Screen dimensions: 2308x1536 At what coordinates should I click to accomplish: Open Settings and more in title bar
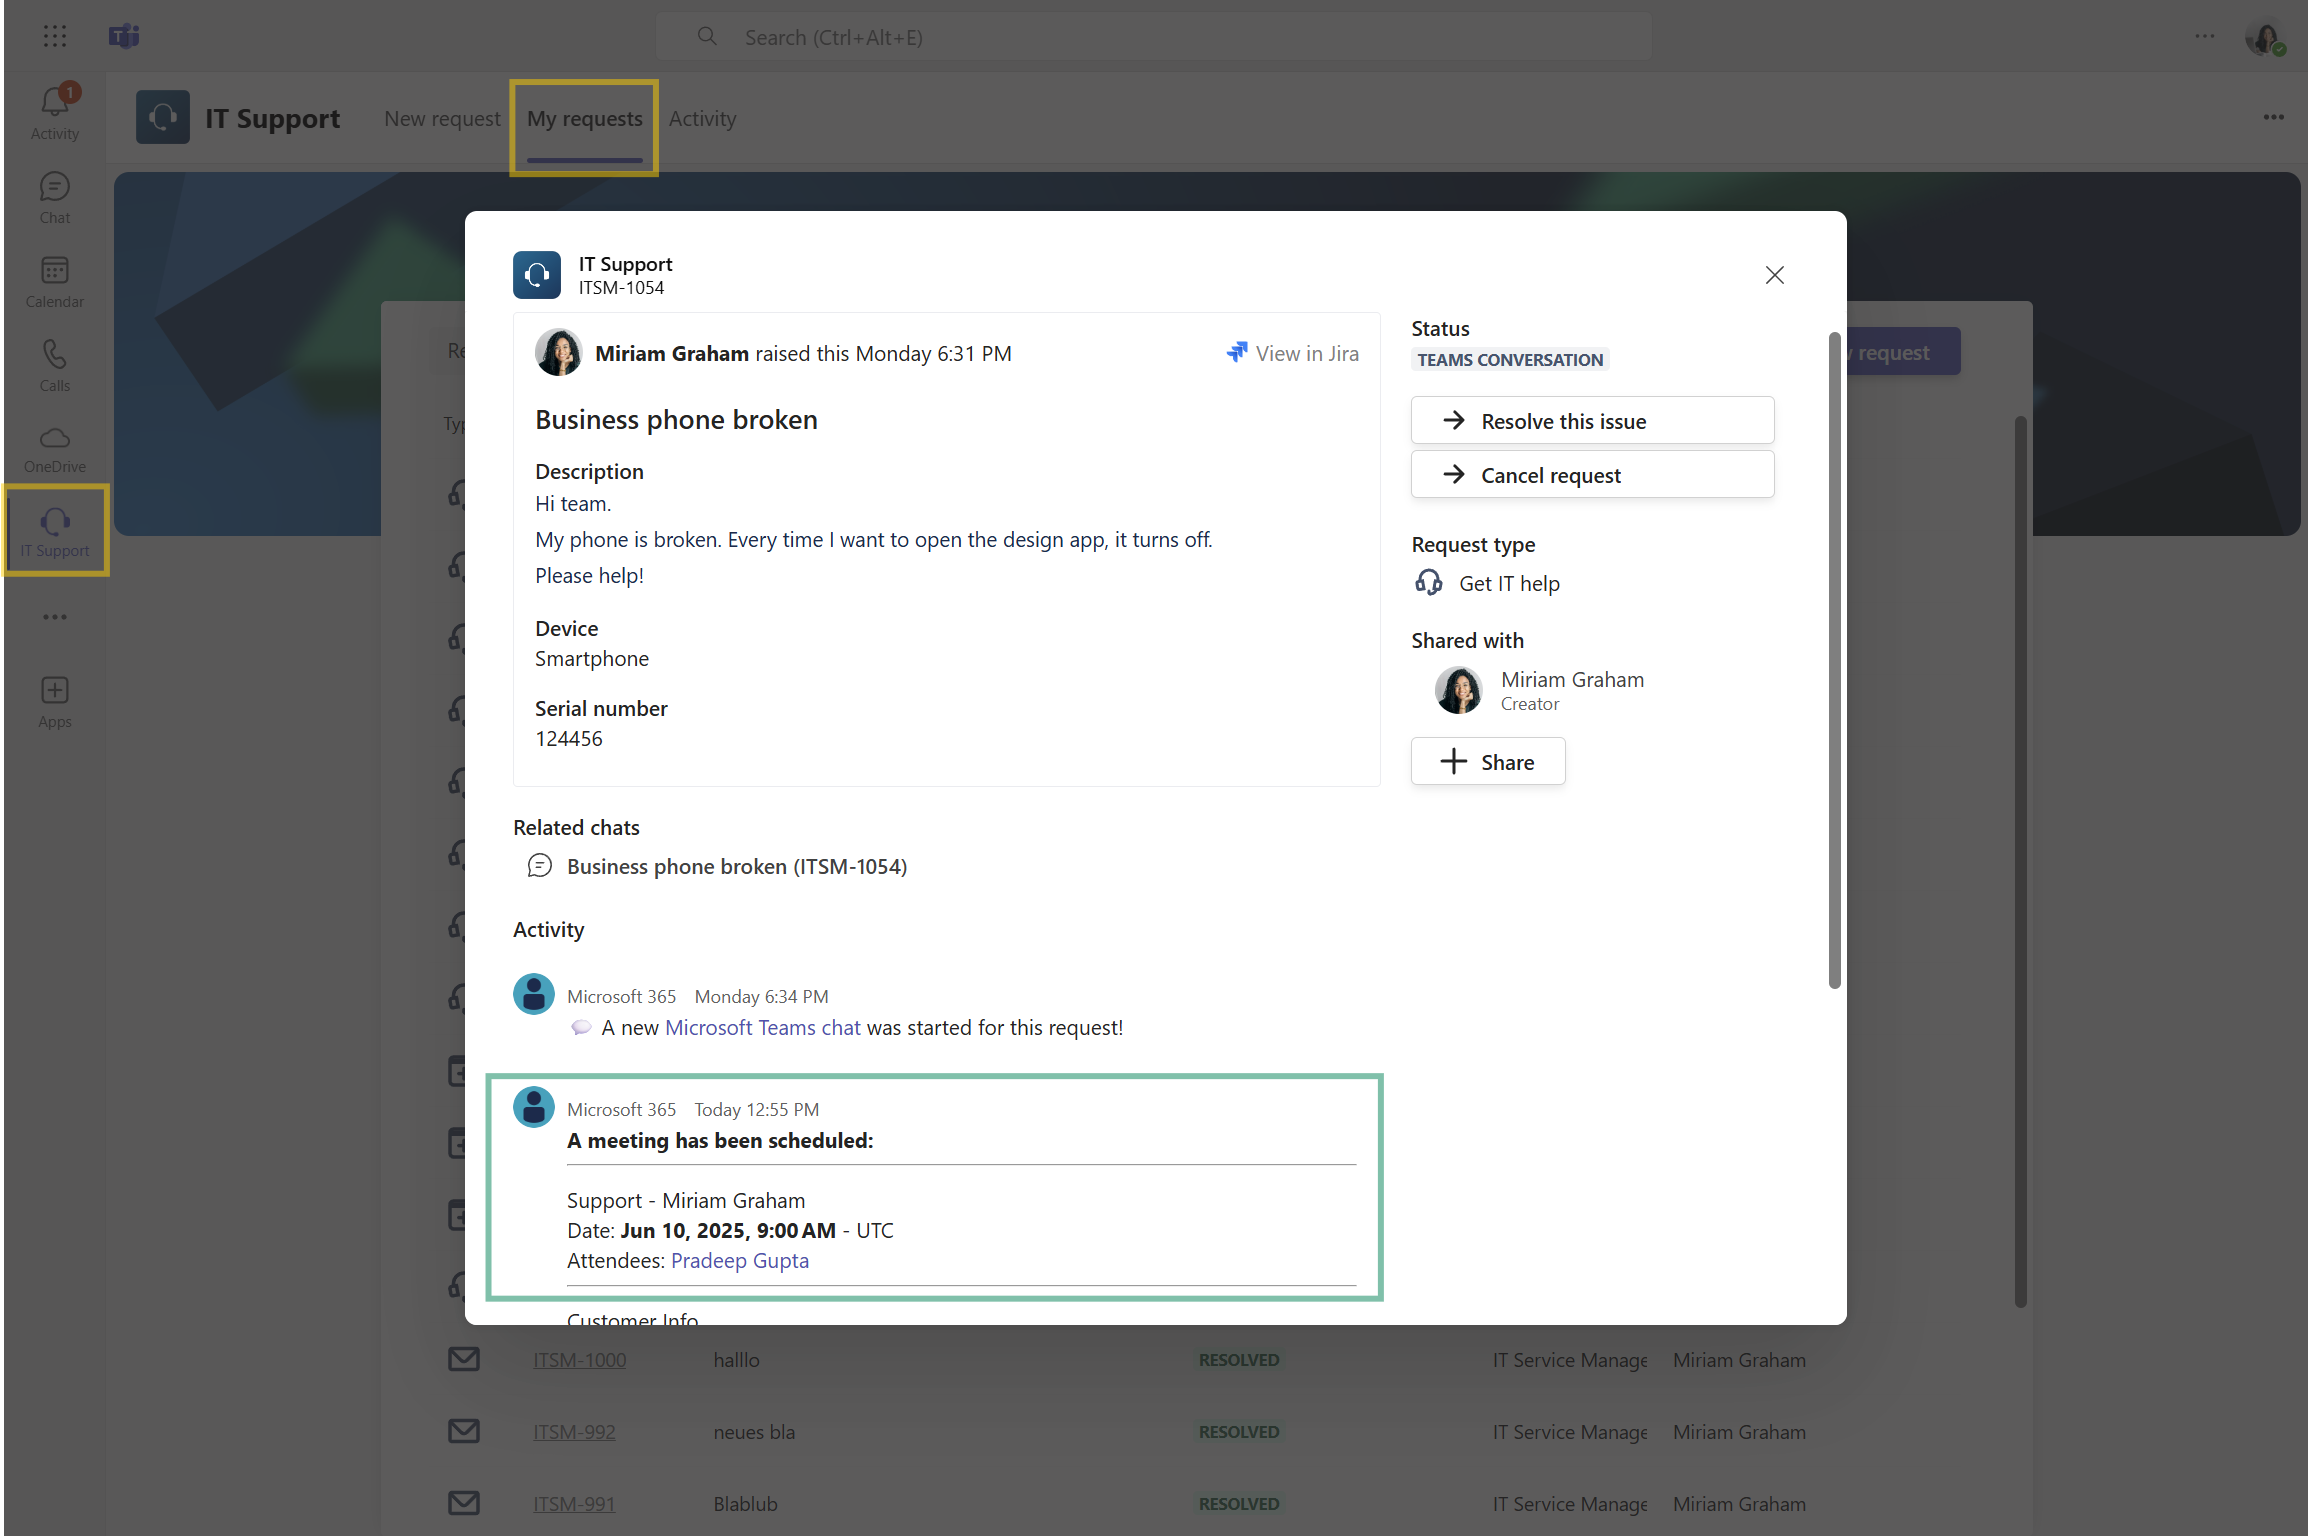tap(2204, 37)
